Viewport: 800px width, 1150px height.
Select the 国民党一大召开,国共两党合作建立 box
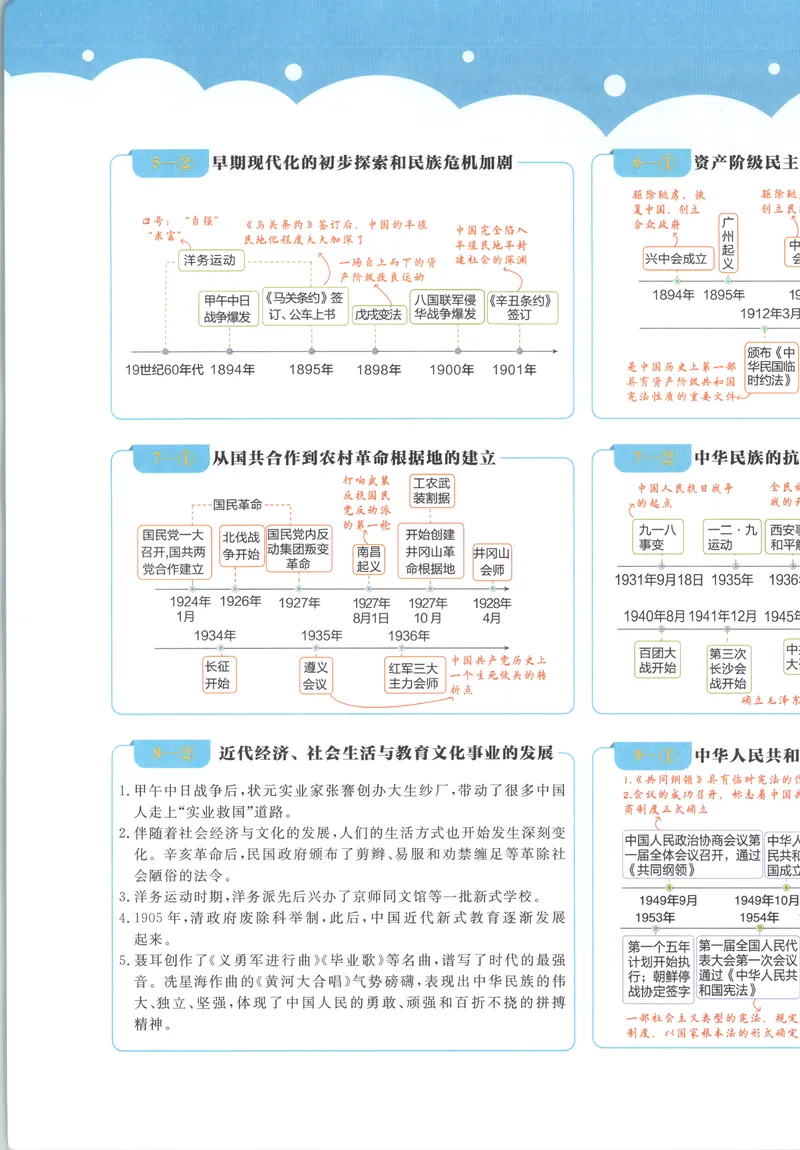[174, 552]
